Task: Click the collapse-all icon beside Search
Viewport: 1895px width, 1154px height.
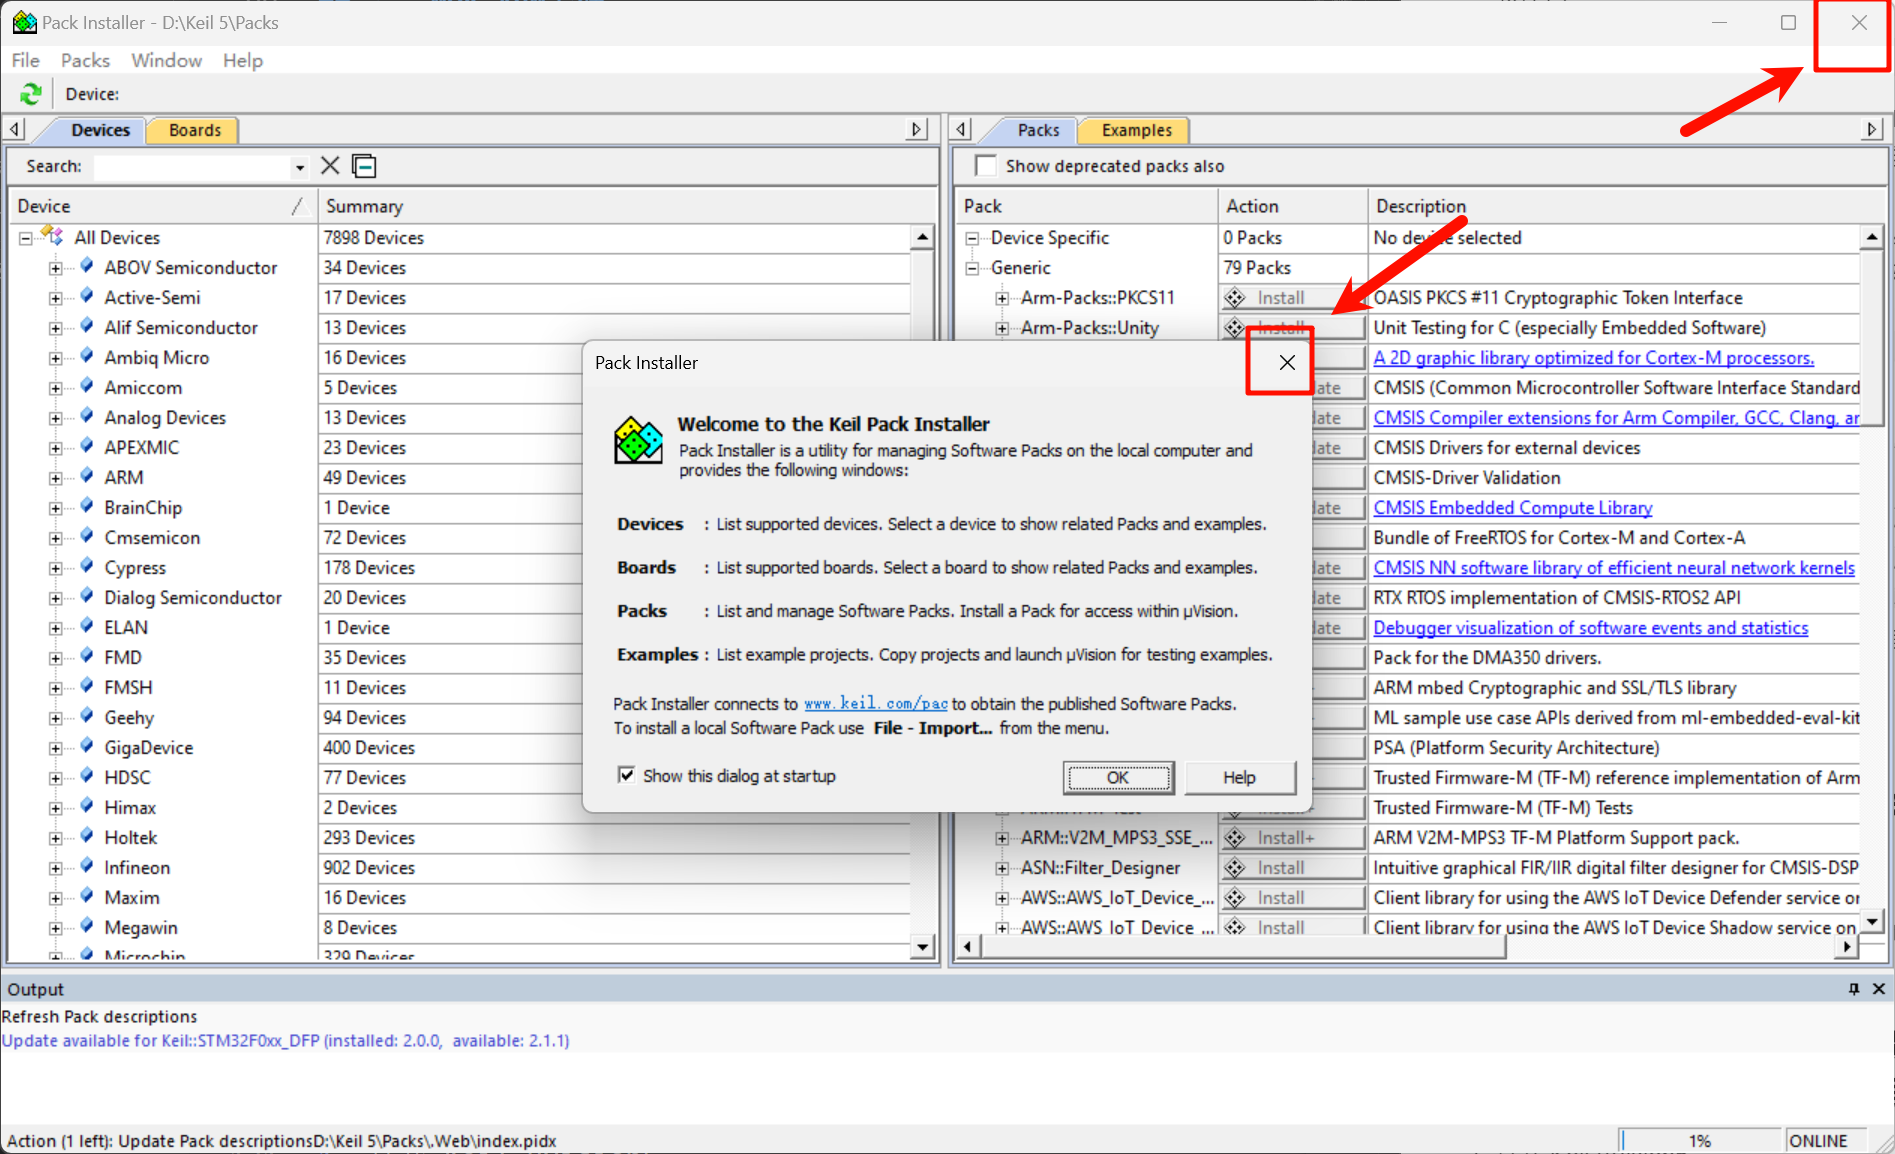Action: pyautogui.click(x=364, y=166)
